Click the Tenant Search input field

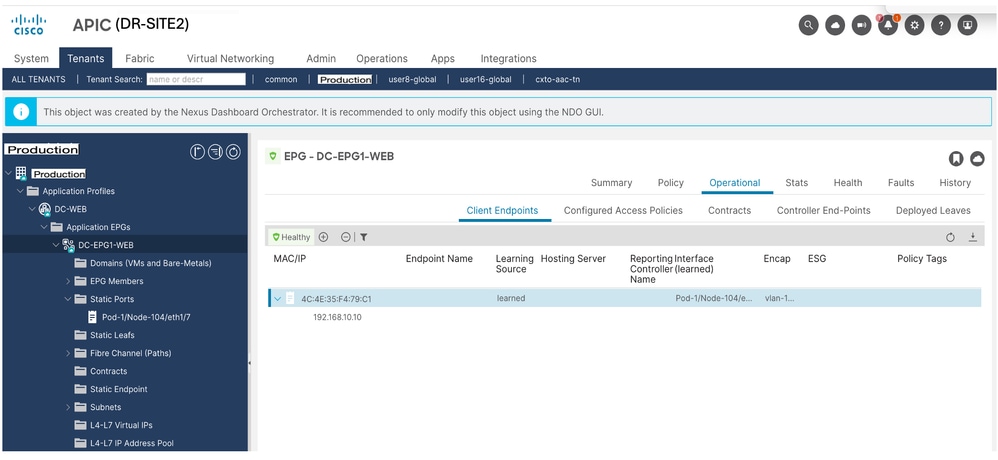196,80
